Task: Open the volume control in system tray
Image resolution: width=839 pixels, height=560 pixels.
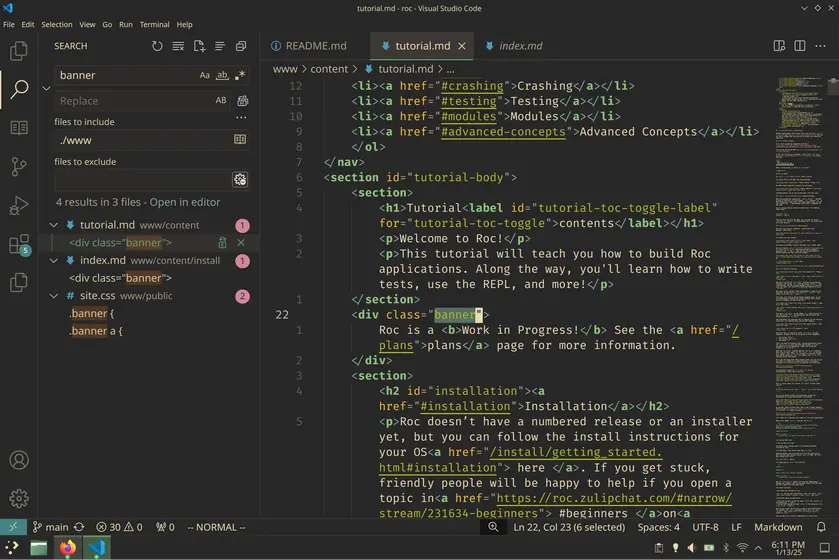Action: 692,548
